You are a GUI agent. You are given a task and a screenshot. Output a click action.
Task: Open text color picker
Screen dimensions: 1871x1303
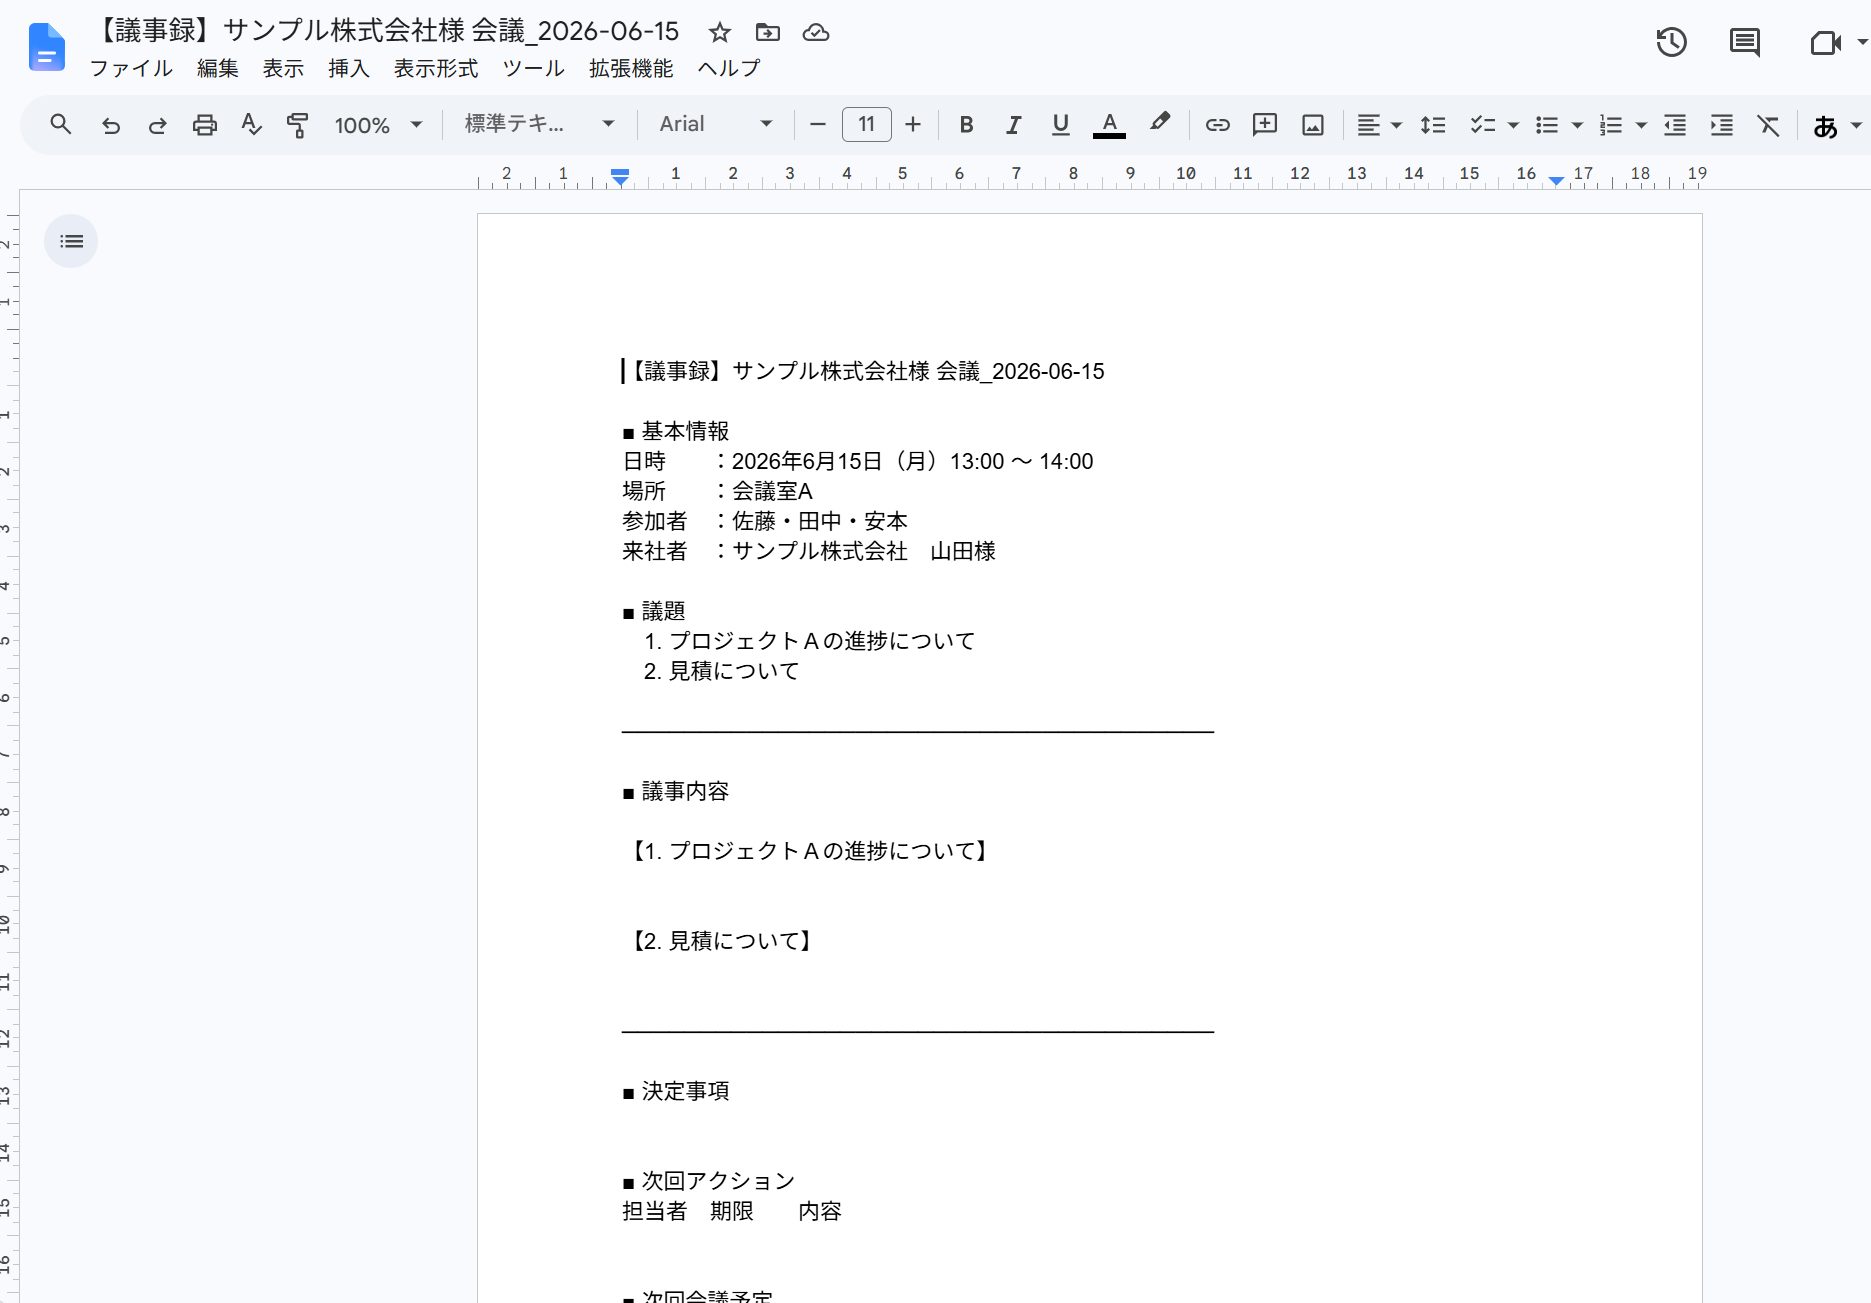[1109, 125]
